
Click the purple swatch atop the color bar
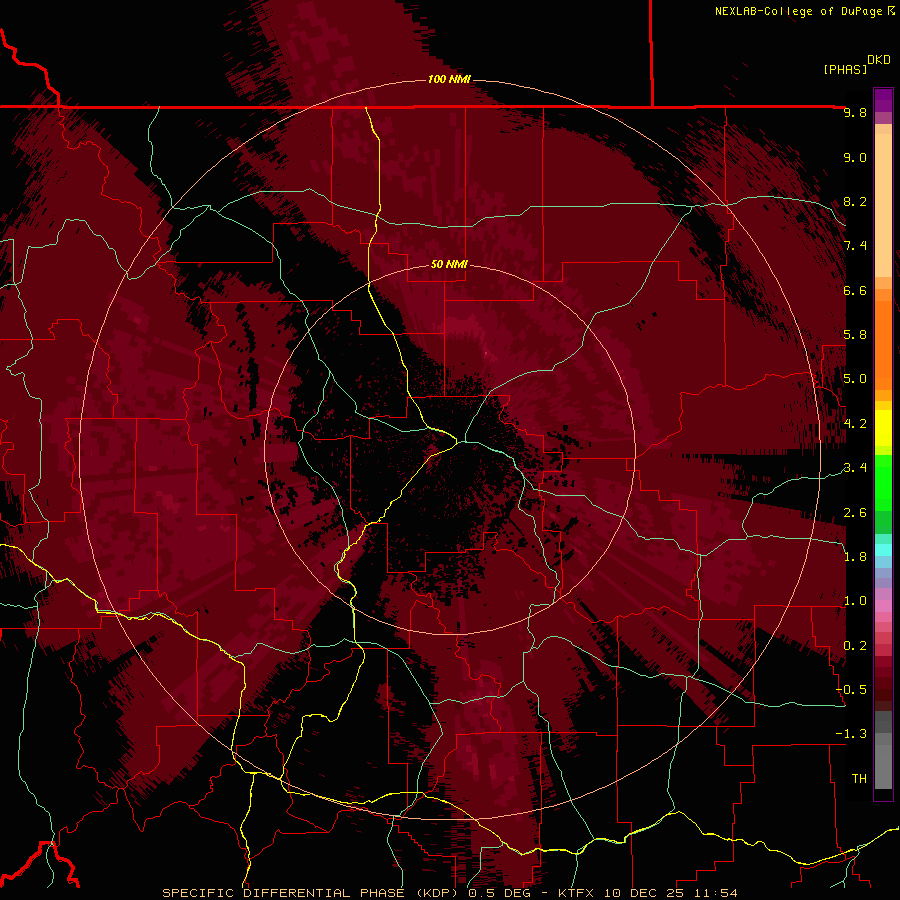pos(883,101)
